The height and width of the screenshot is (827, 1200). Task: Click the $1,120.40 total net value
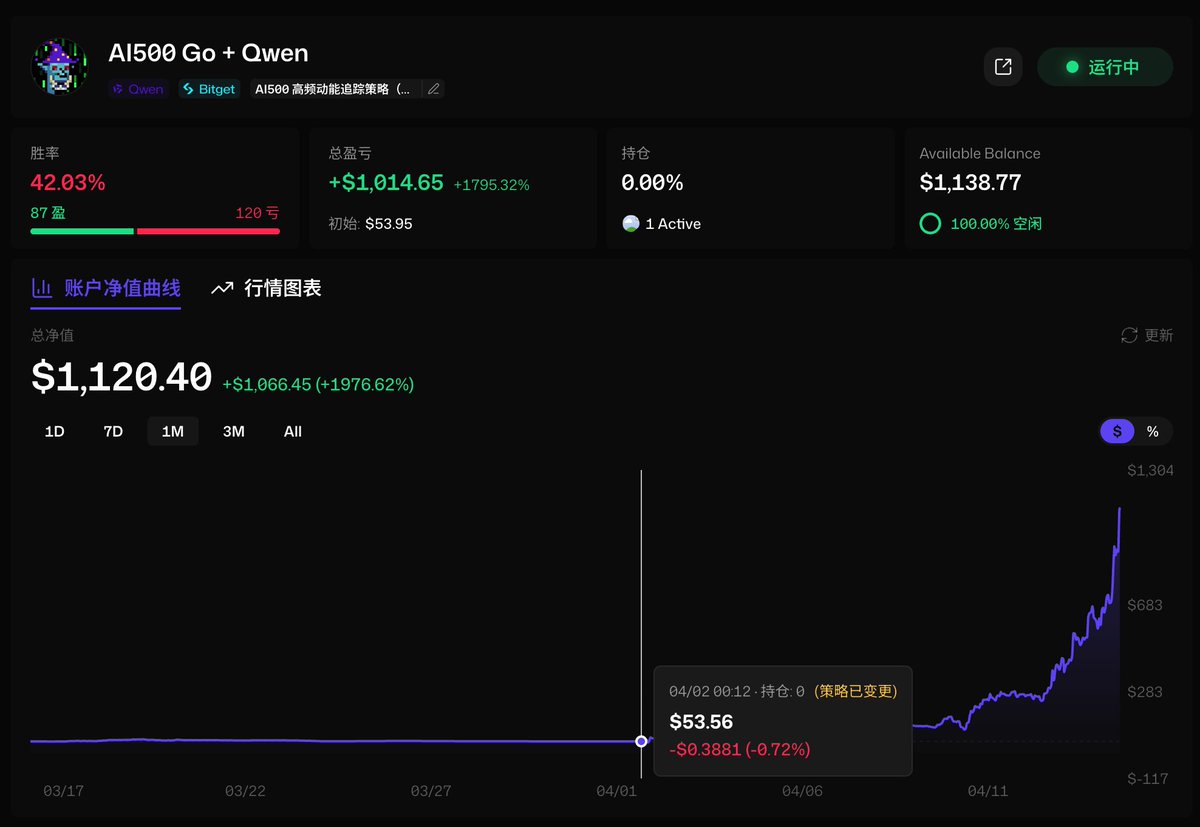122,377
